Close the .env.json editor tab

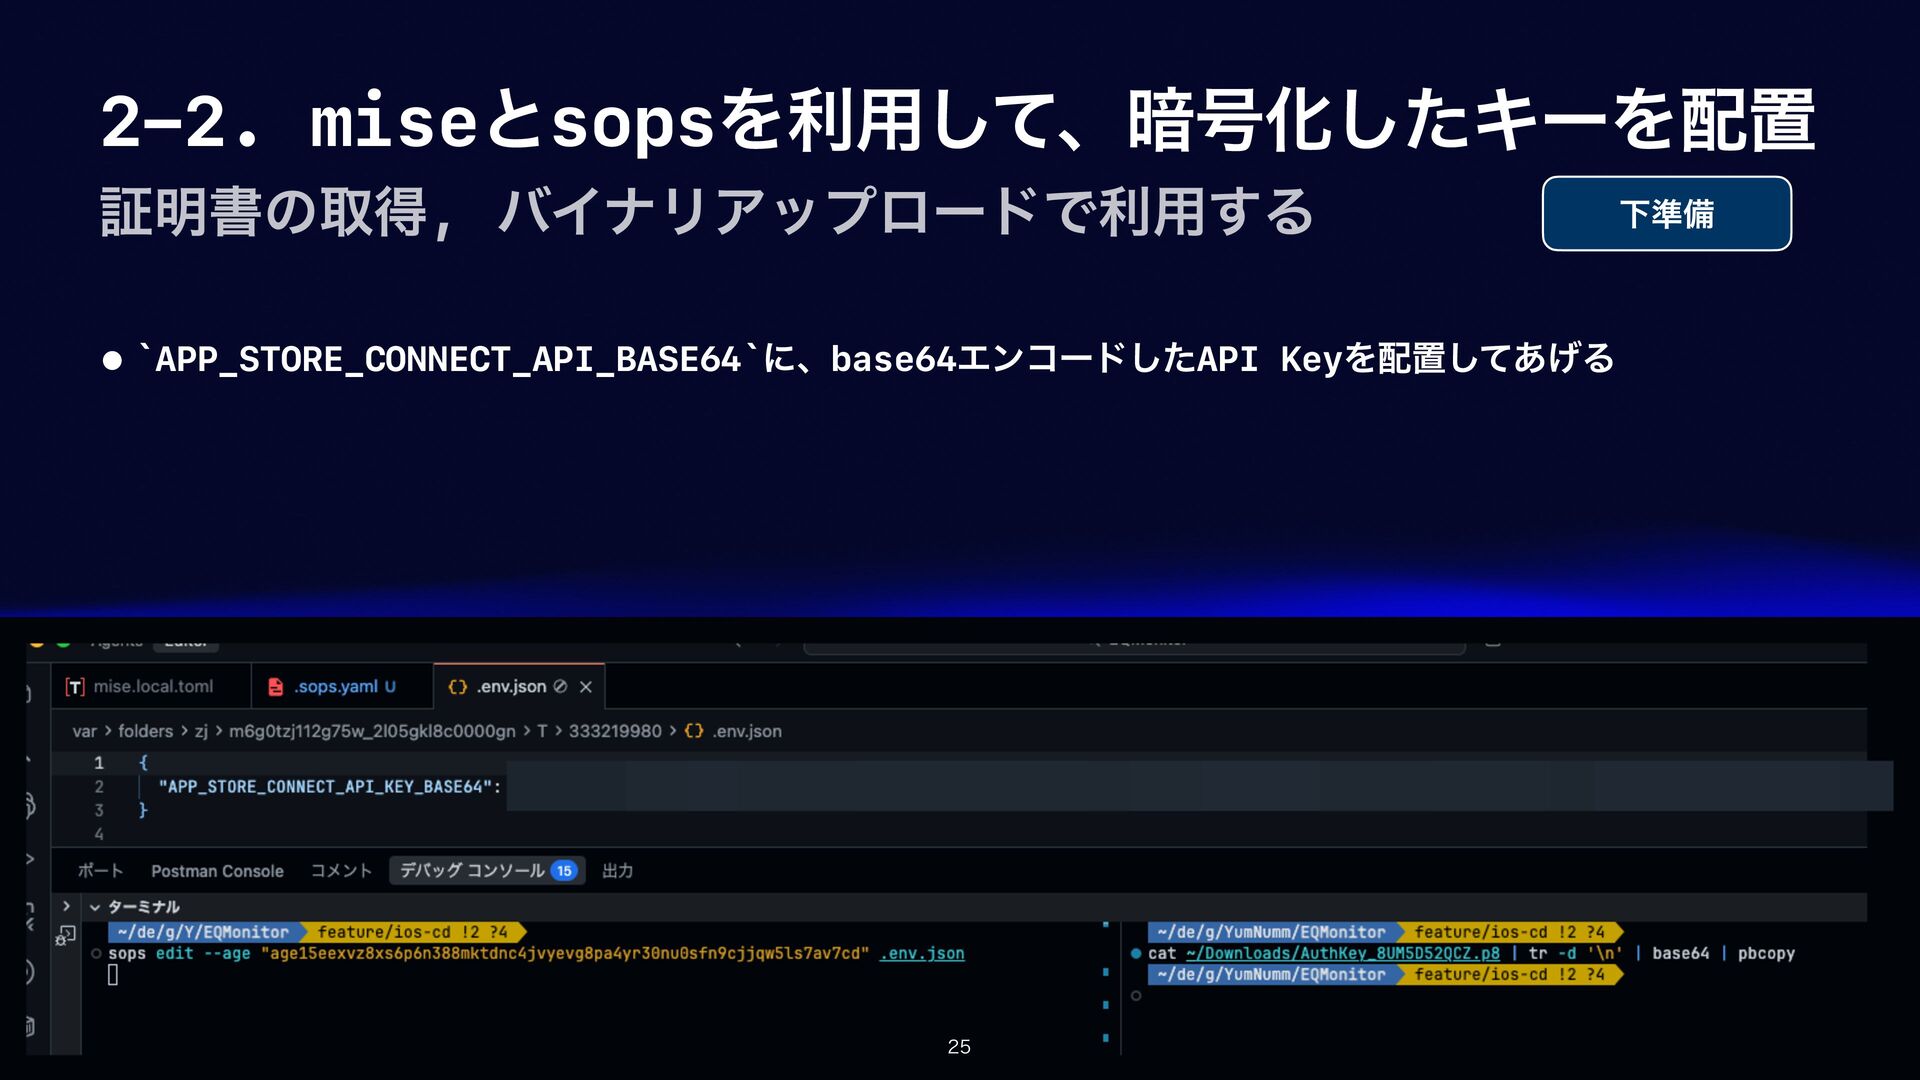[586, 687]
